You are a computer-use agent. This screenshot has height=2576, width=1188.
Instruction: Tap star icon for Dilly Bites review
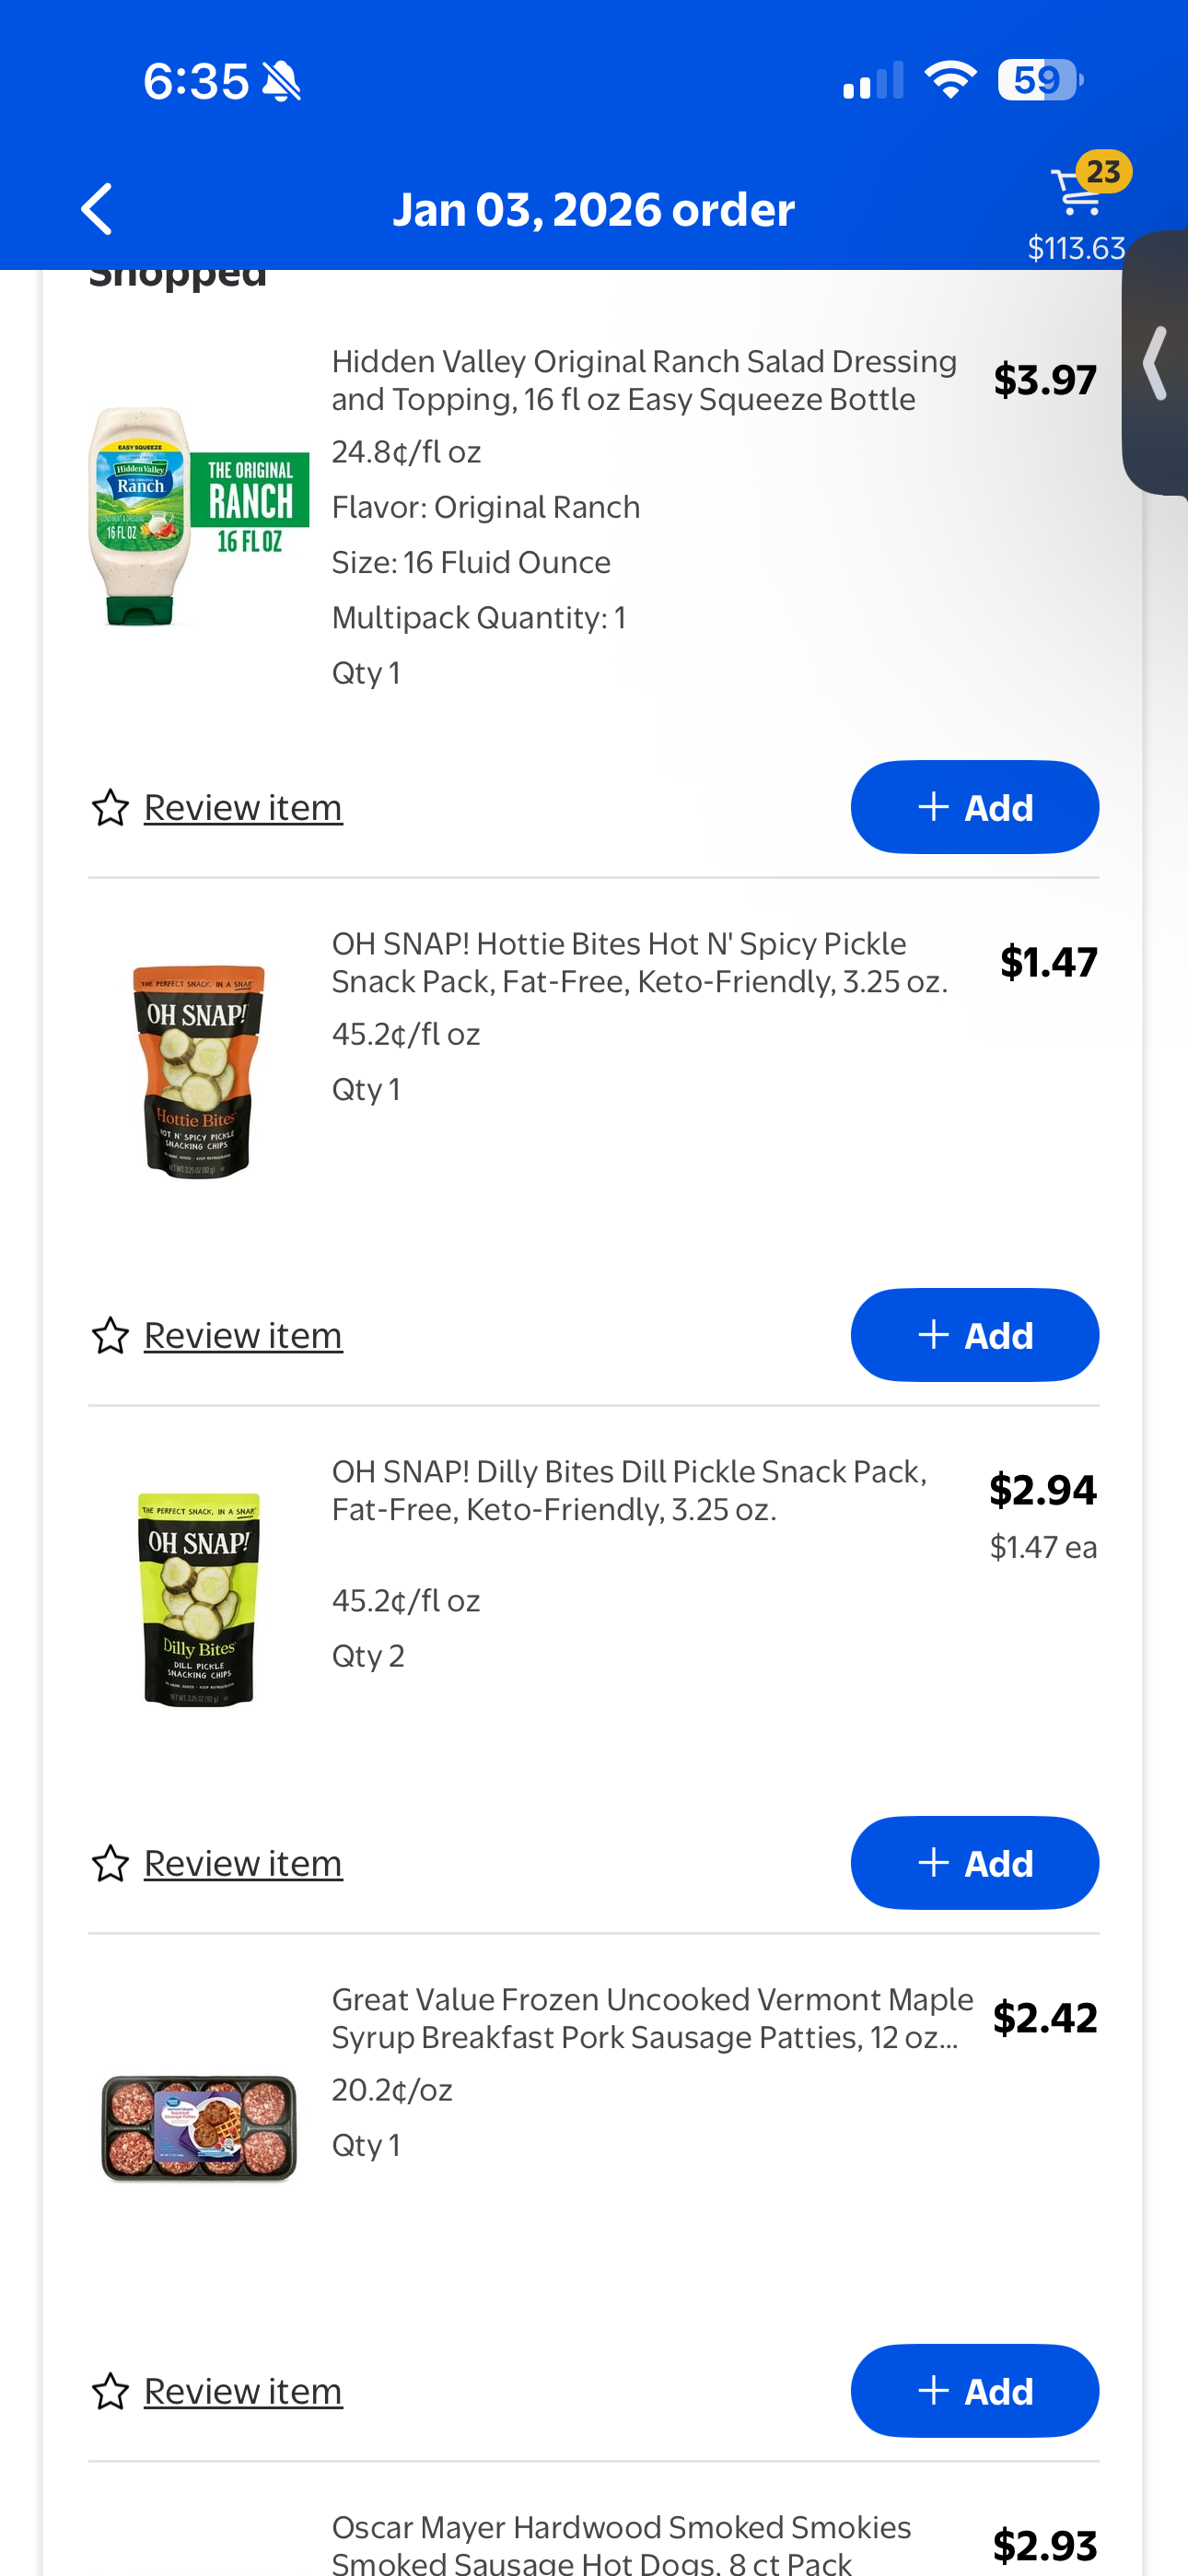(x=110, y=1864)
